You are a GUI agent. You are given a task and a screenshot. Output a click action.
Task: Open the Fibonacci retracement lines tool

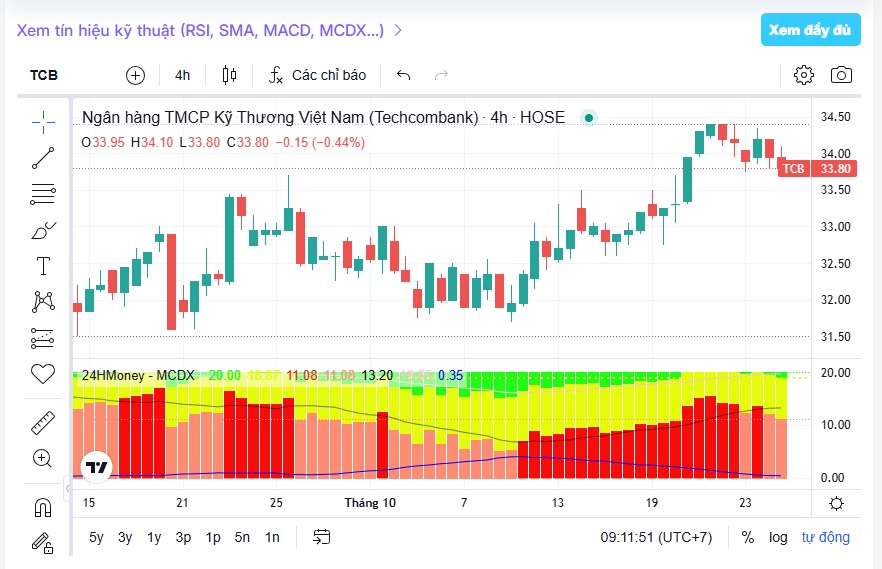point(43,194)
